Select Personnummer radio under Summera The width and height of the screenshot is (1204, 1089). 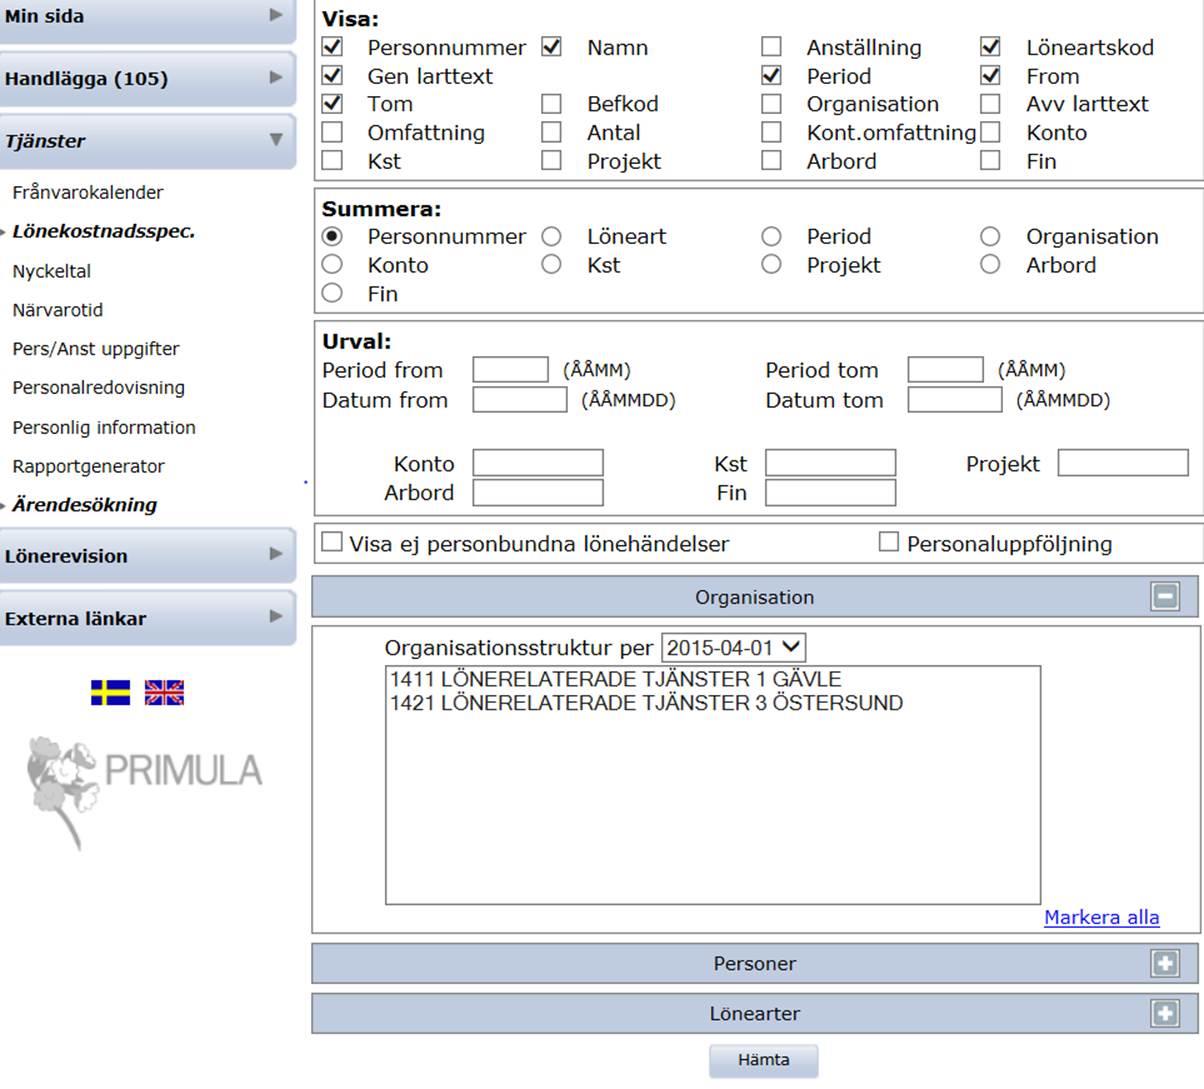[x=332, y=236]
